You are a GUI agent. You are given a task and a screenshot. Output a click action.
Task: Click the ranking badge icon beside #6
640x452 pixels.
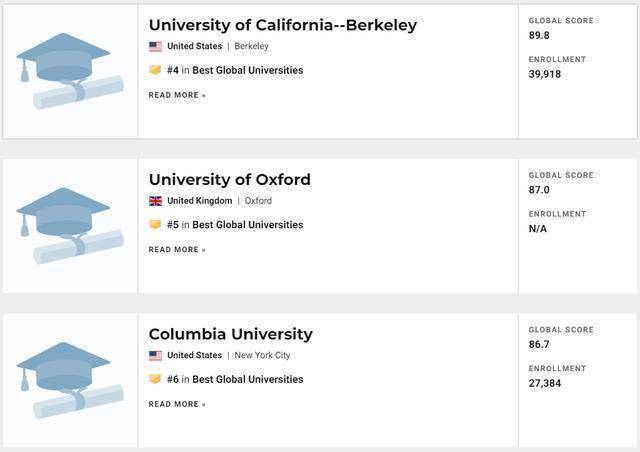tap(155, 379)
